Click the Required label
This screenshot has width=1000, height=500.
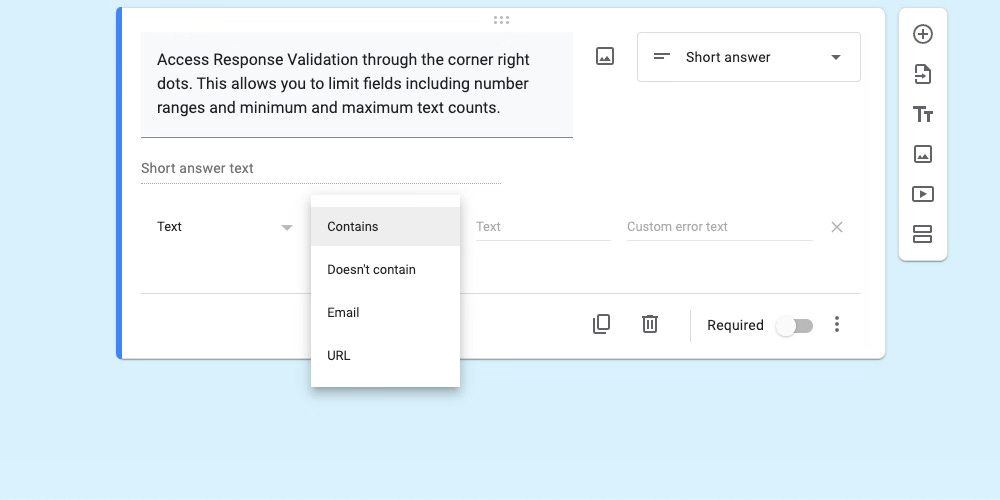(x=735, y=325)
